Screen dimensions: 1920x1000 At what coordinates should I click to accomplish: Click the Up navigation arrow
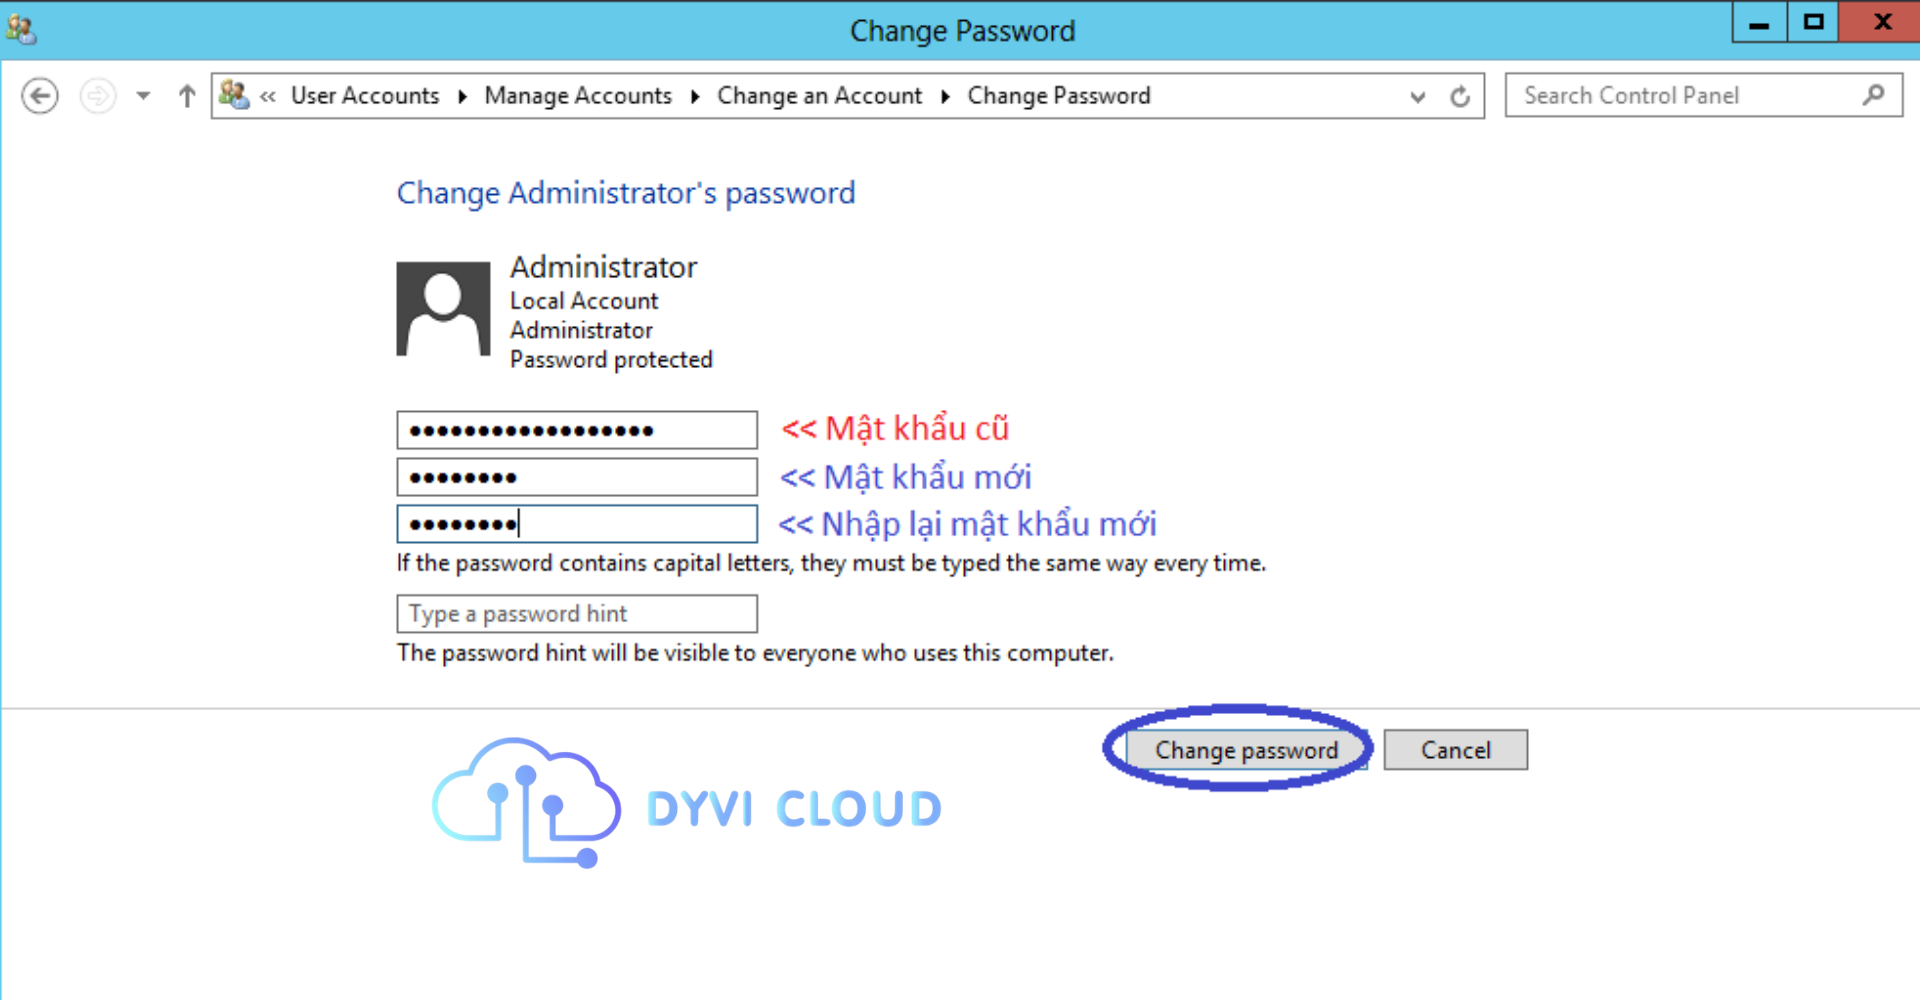(186, 95)
